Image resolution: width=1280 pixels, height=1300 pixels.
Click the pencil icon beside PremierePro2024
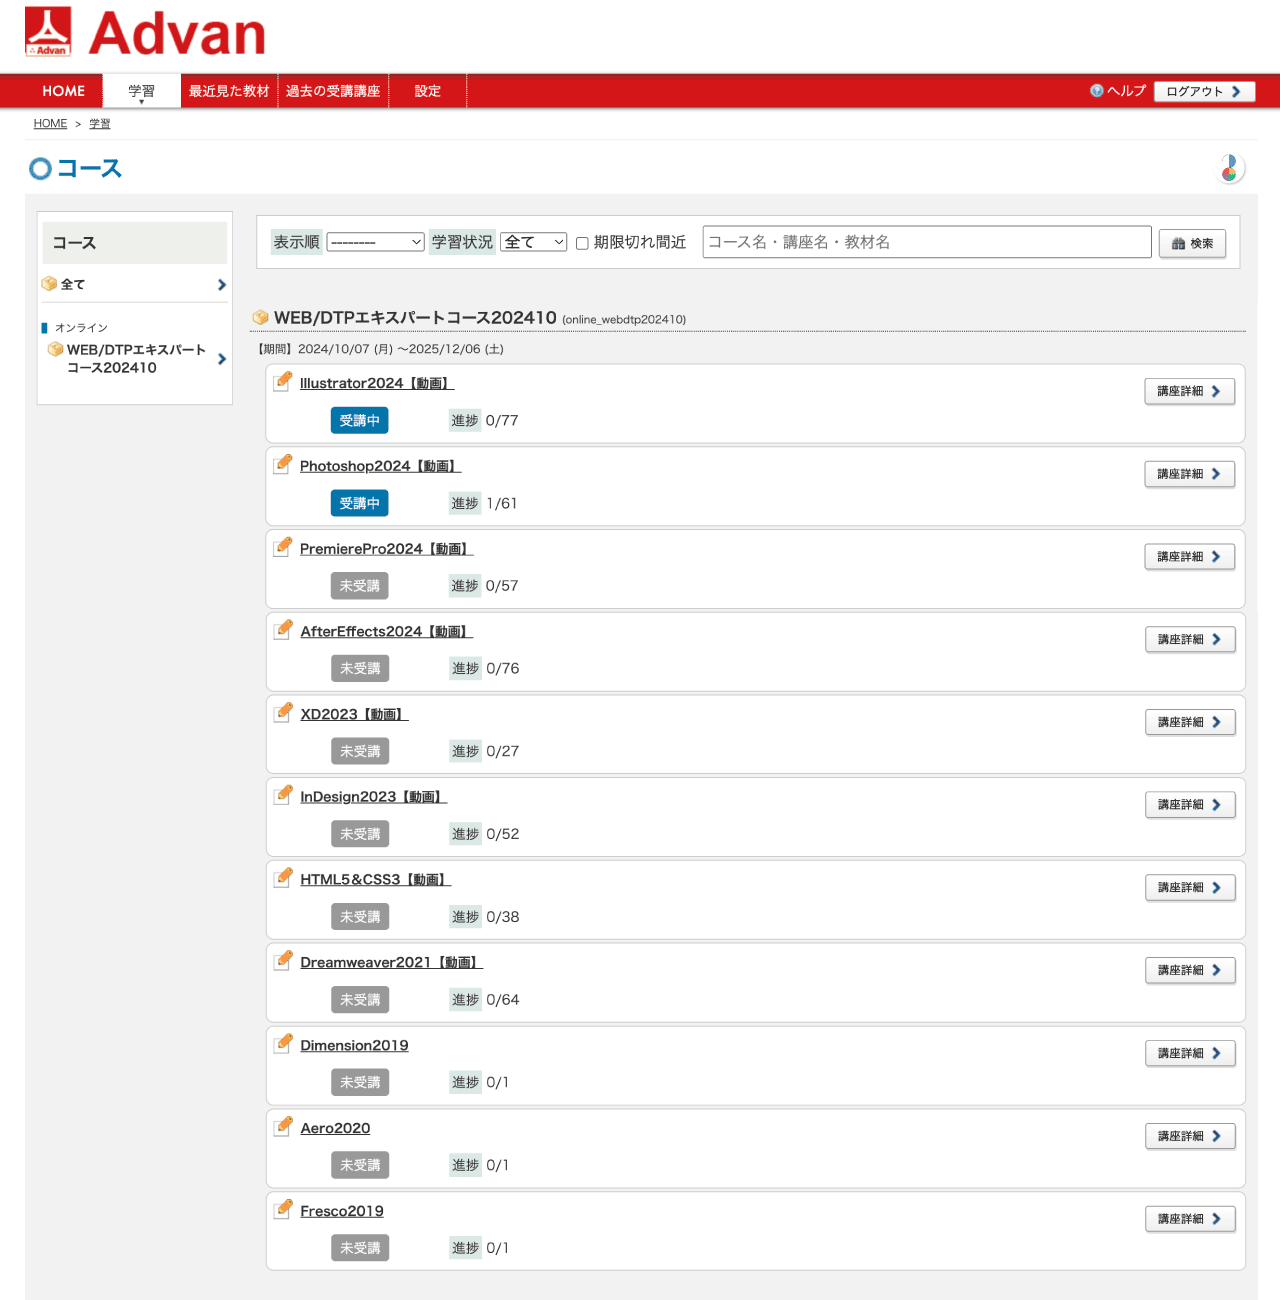tap(284, 547)
